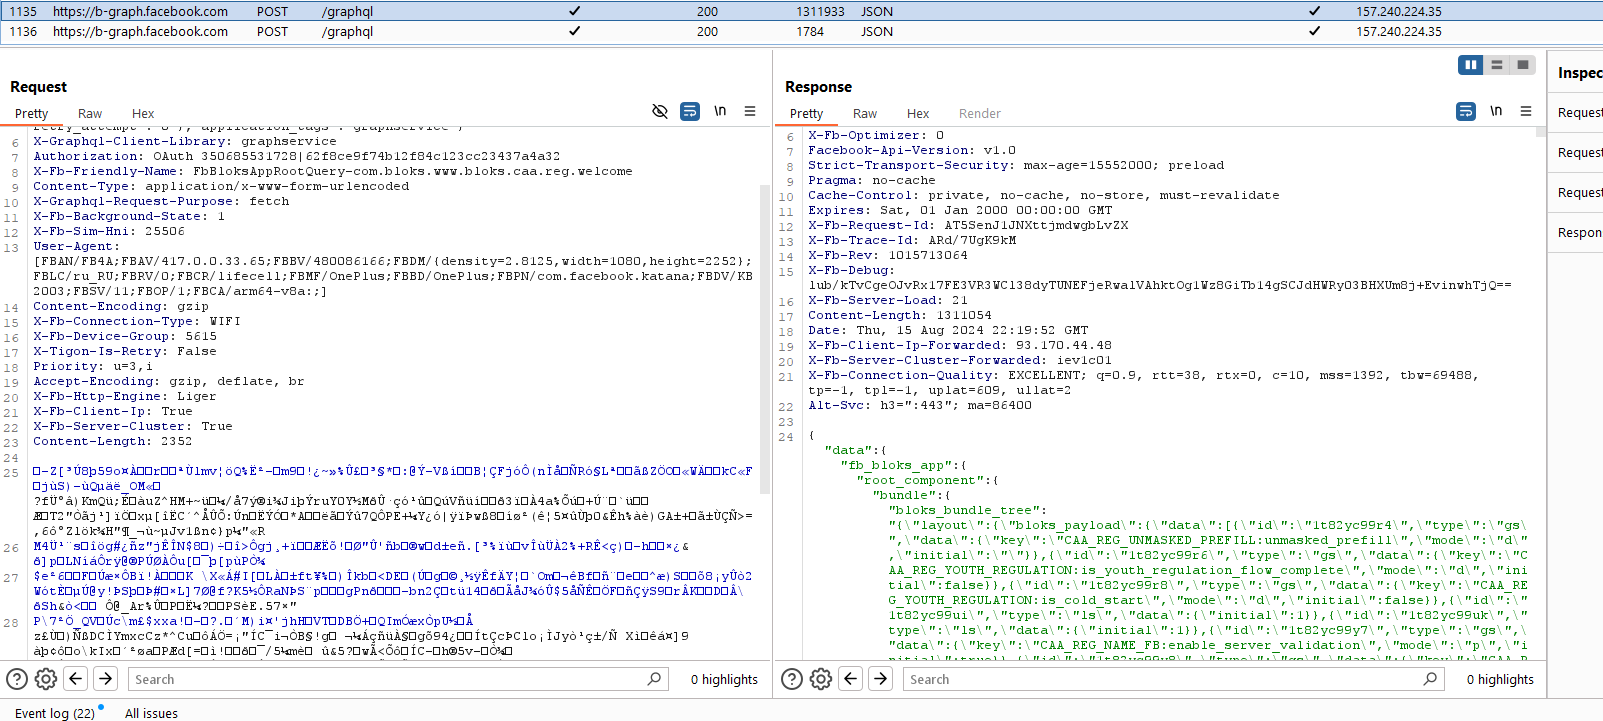Go to previous match in Request search
Image resolution: width=1603 pixels, height=721 pixels.
coord(76,679)
